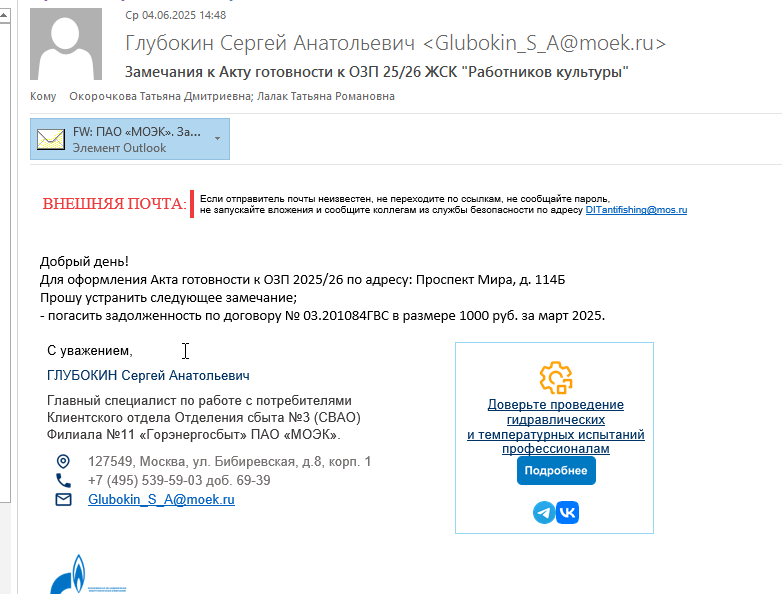Click the greeting Добрый день!

(x=84, y=261)
